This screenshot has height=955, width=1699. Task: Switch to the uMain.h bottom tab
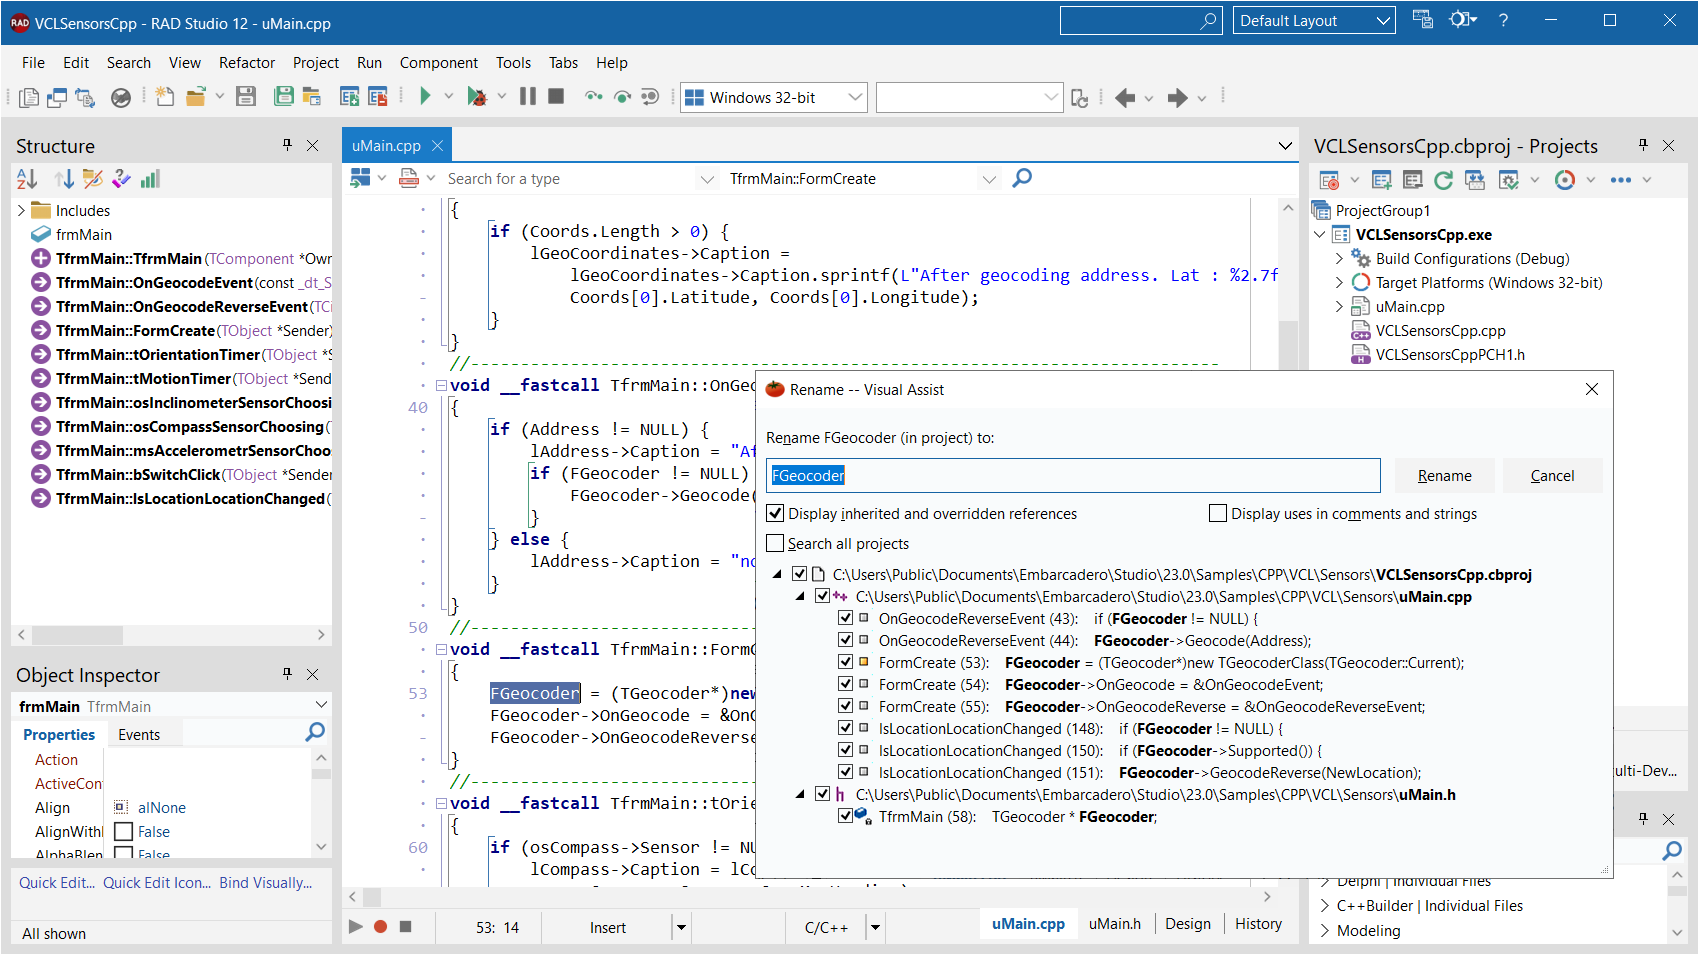[x=1115, y=924]
